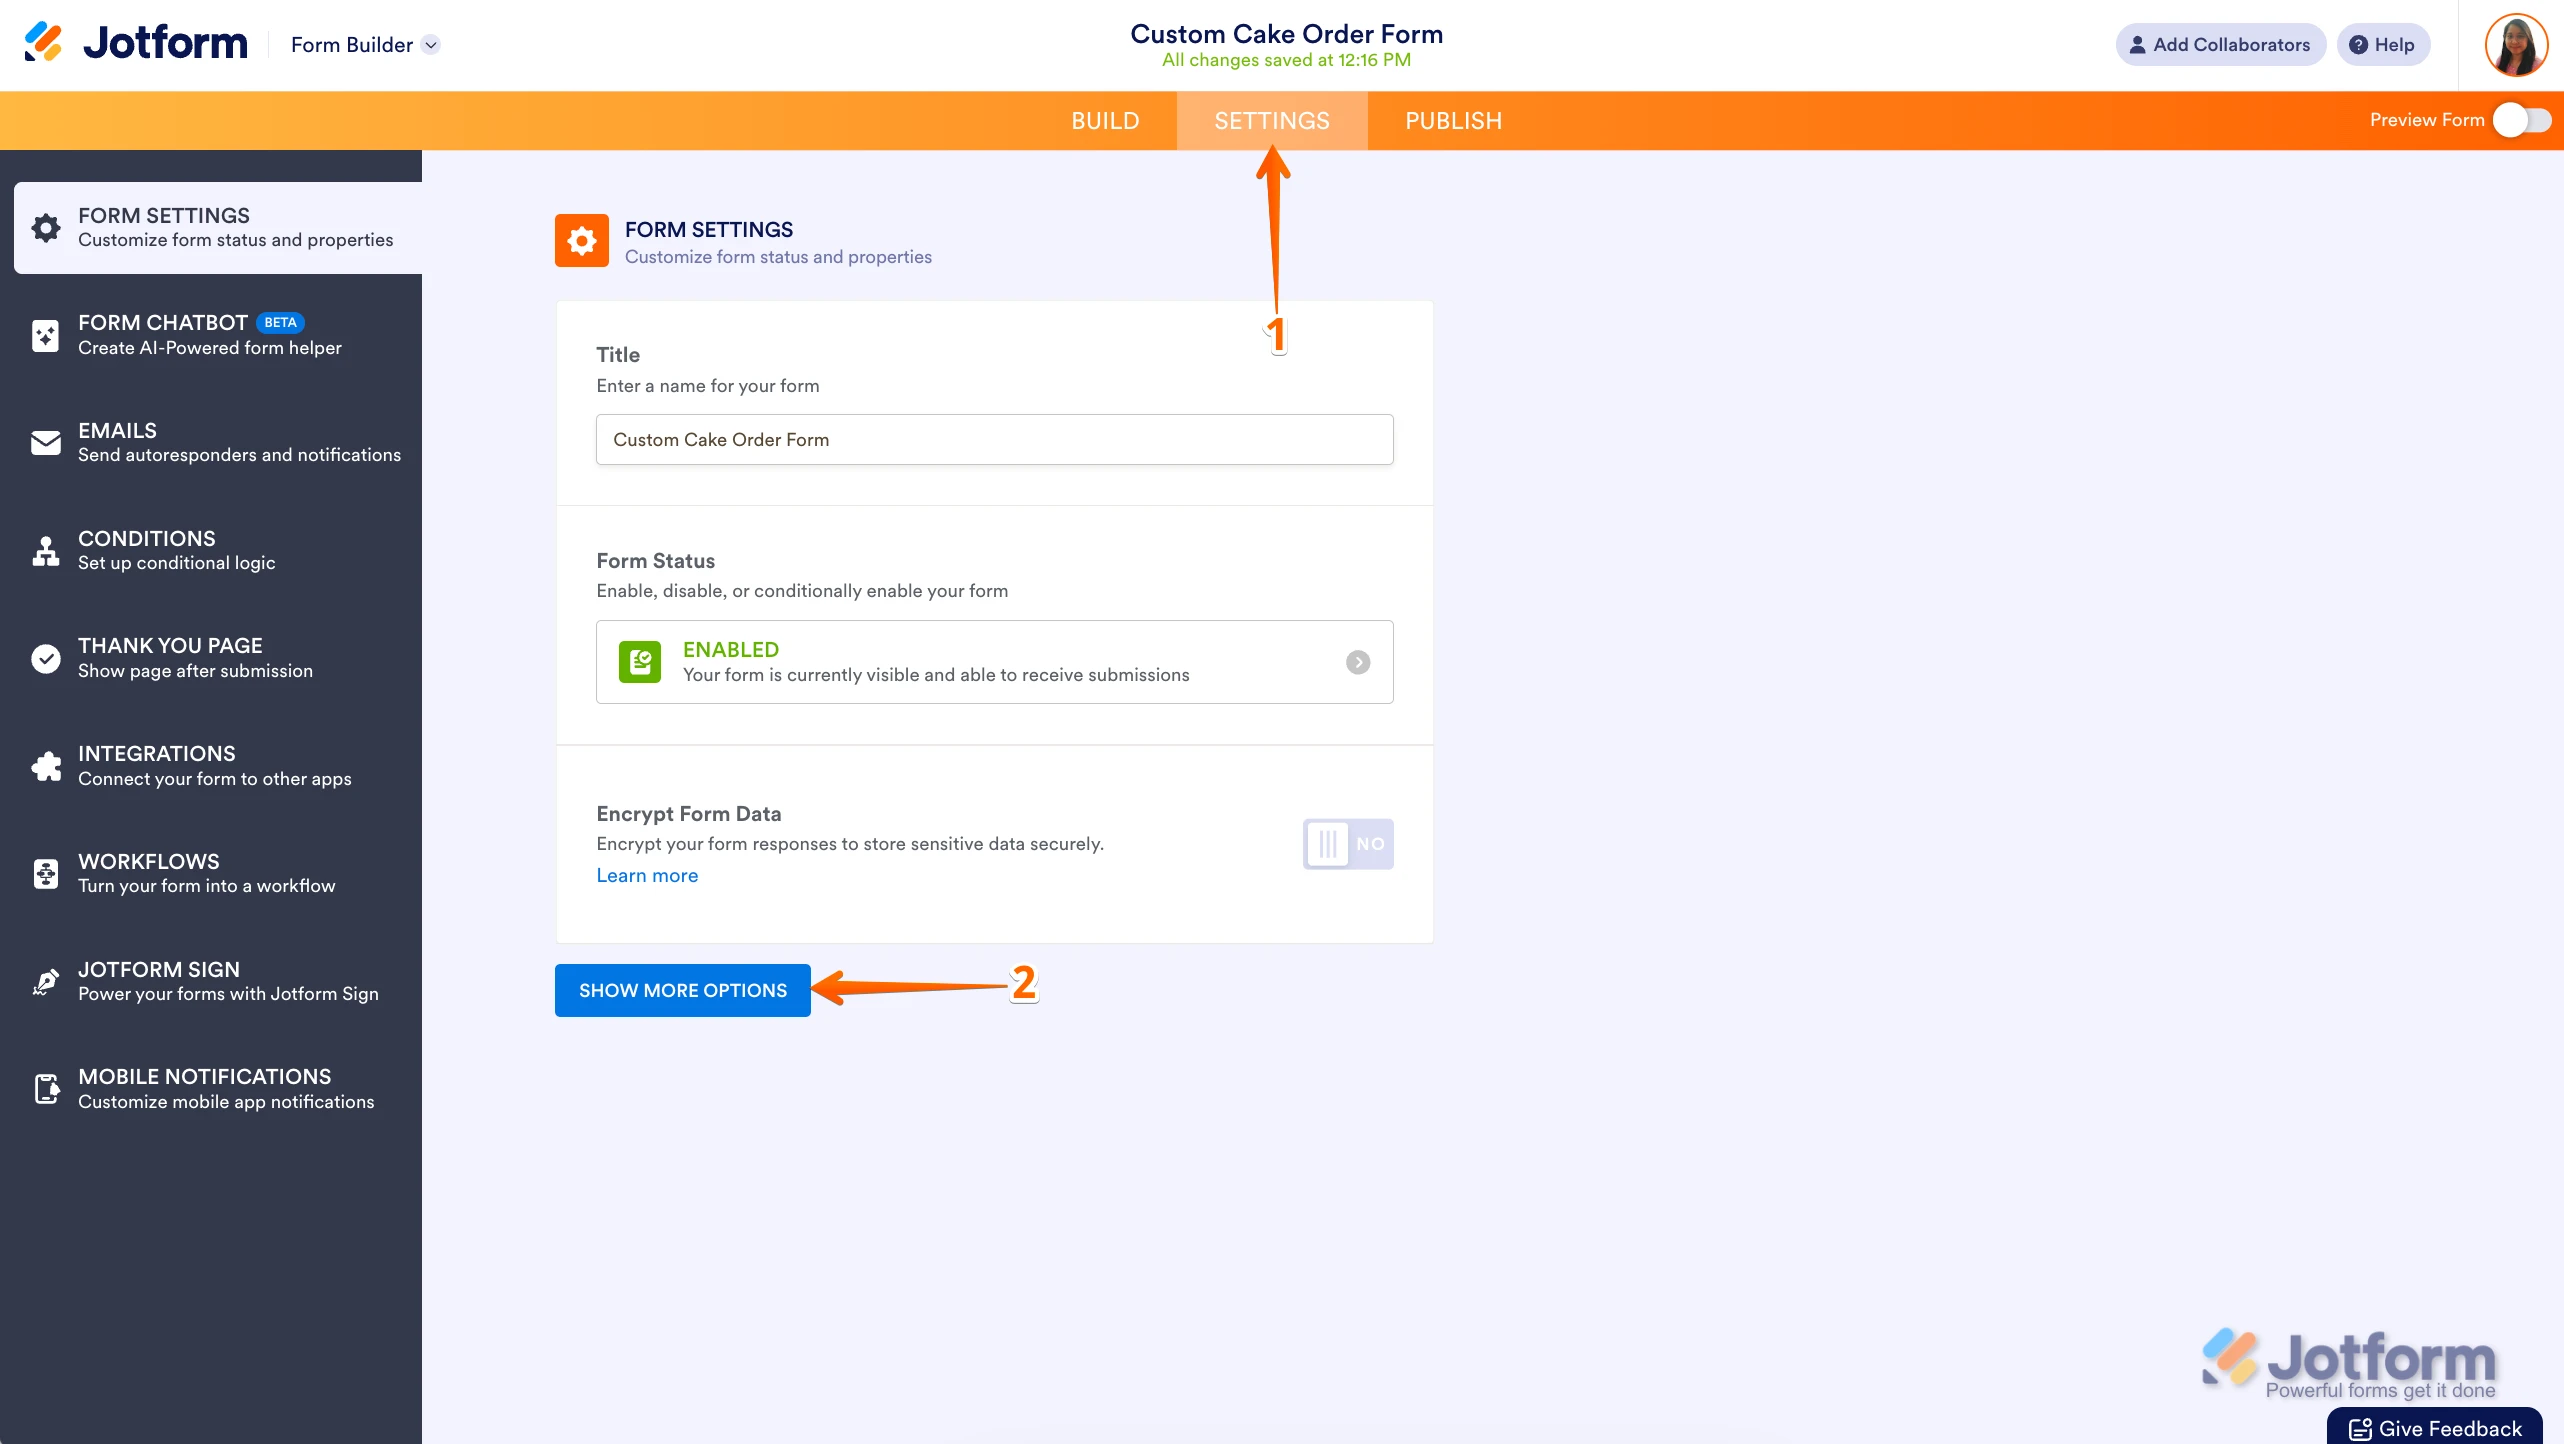Open Mobile Notifications settings

click(46, 1089)
